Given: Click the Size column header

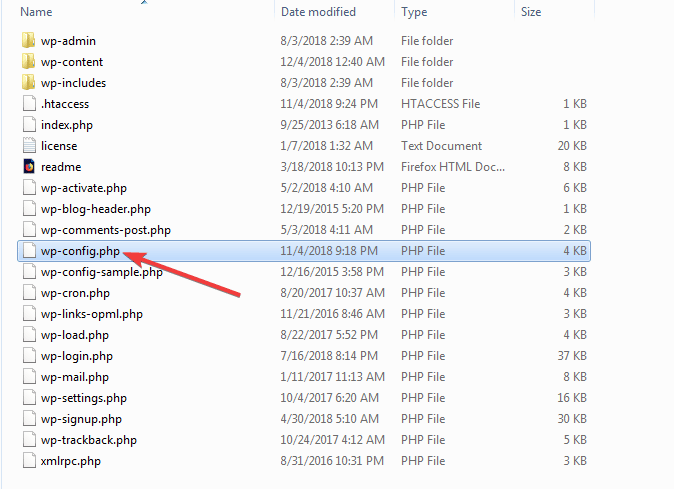Looking at the screenshot, I should (531, 12).
